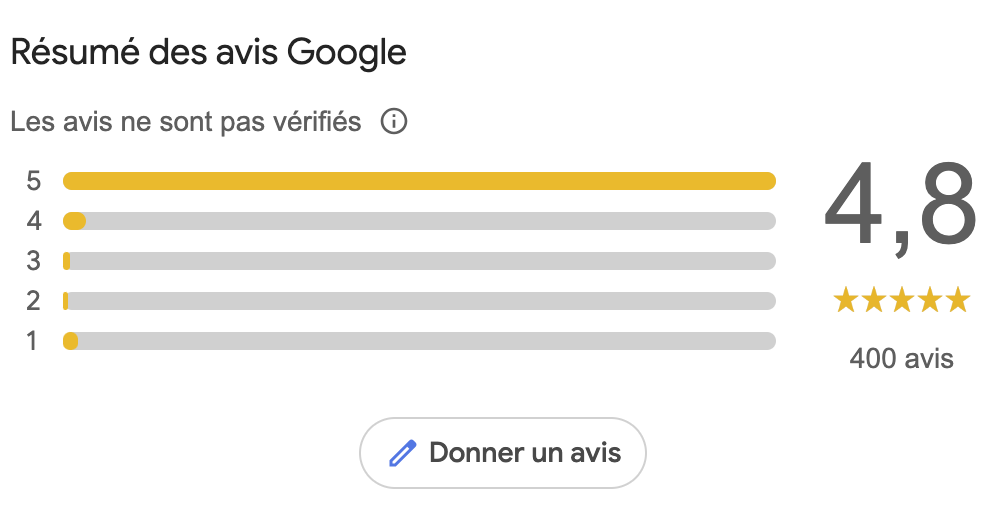The image size is (992, 530).
Task: Pick the 1-star rating bar
Action: (419, 341)
